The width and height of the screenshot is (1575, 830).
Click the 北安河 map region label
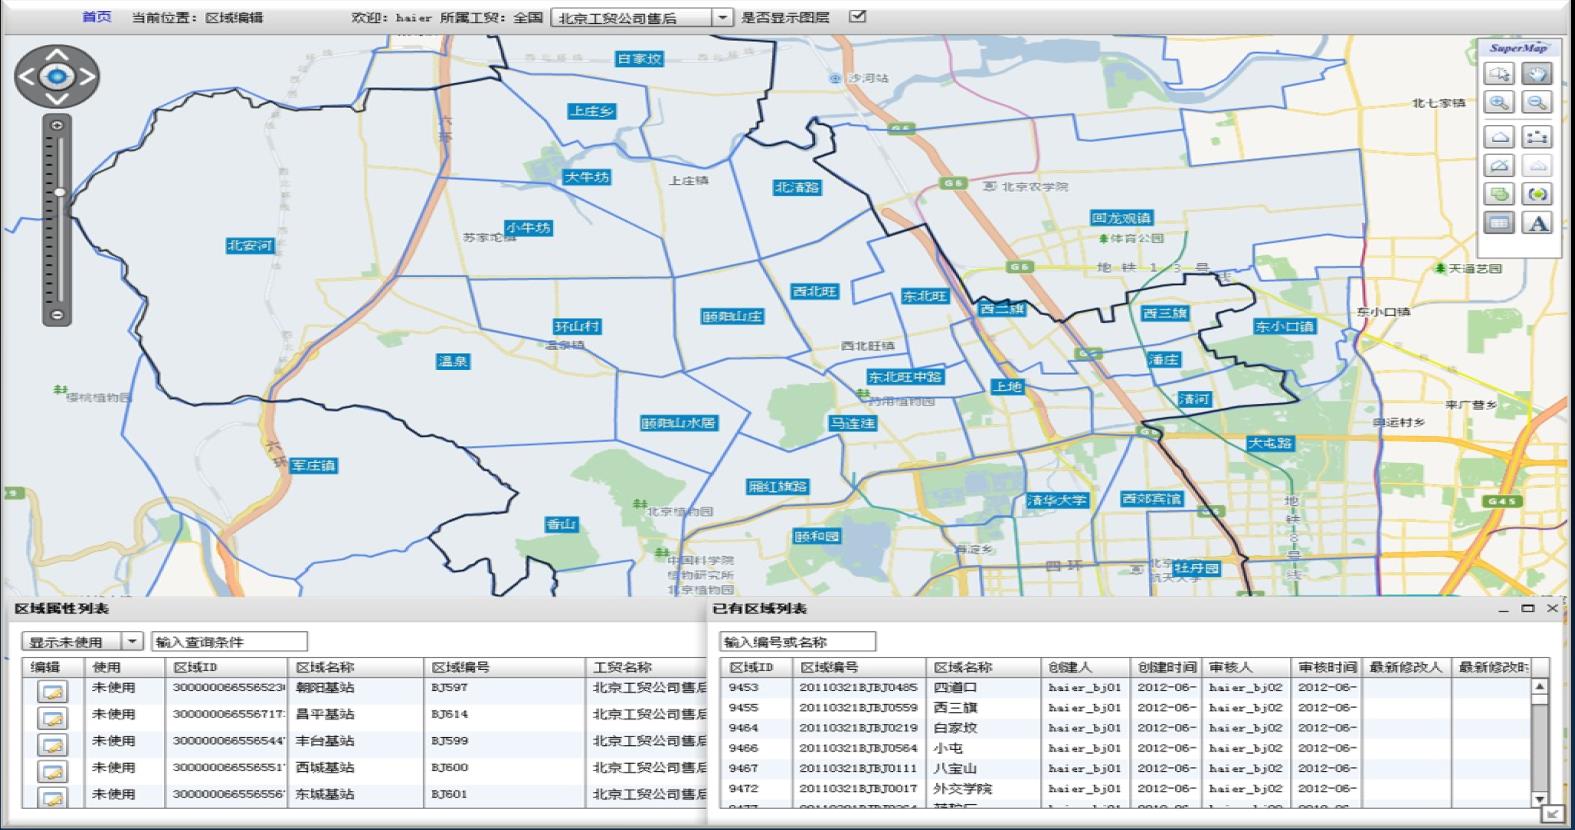click(x=249, y=245)
